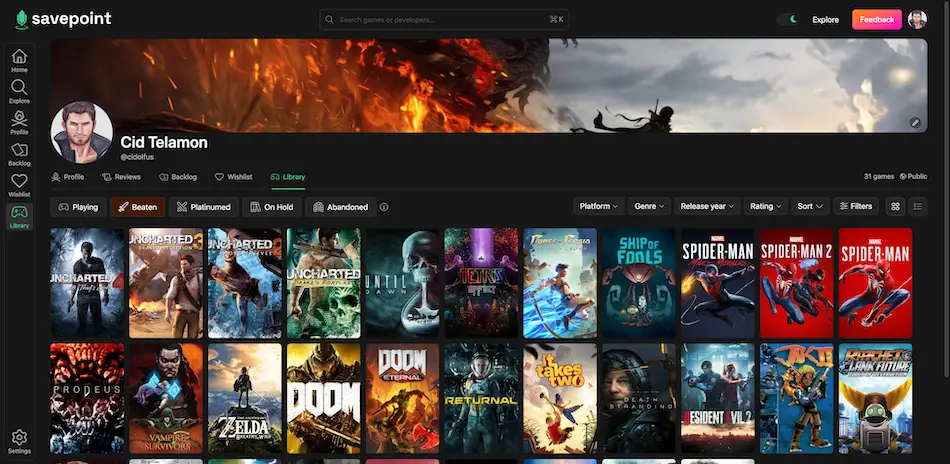The height and width of the screenshot is (464, 950).
Task: Click the Explore link in header
Action: pos(826,19)
